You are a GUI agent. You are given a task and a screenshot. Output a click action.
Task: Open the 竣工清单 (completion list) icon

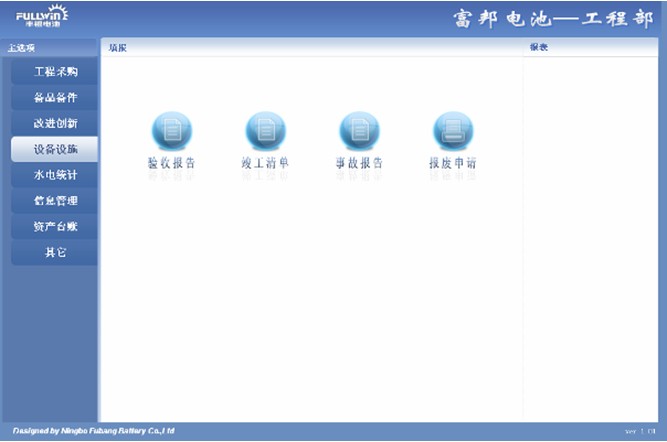[x=265, y=131]
